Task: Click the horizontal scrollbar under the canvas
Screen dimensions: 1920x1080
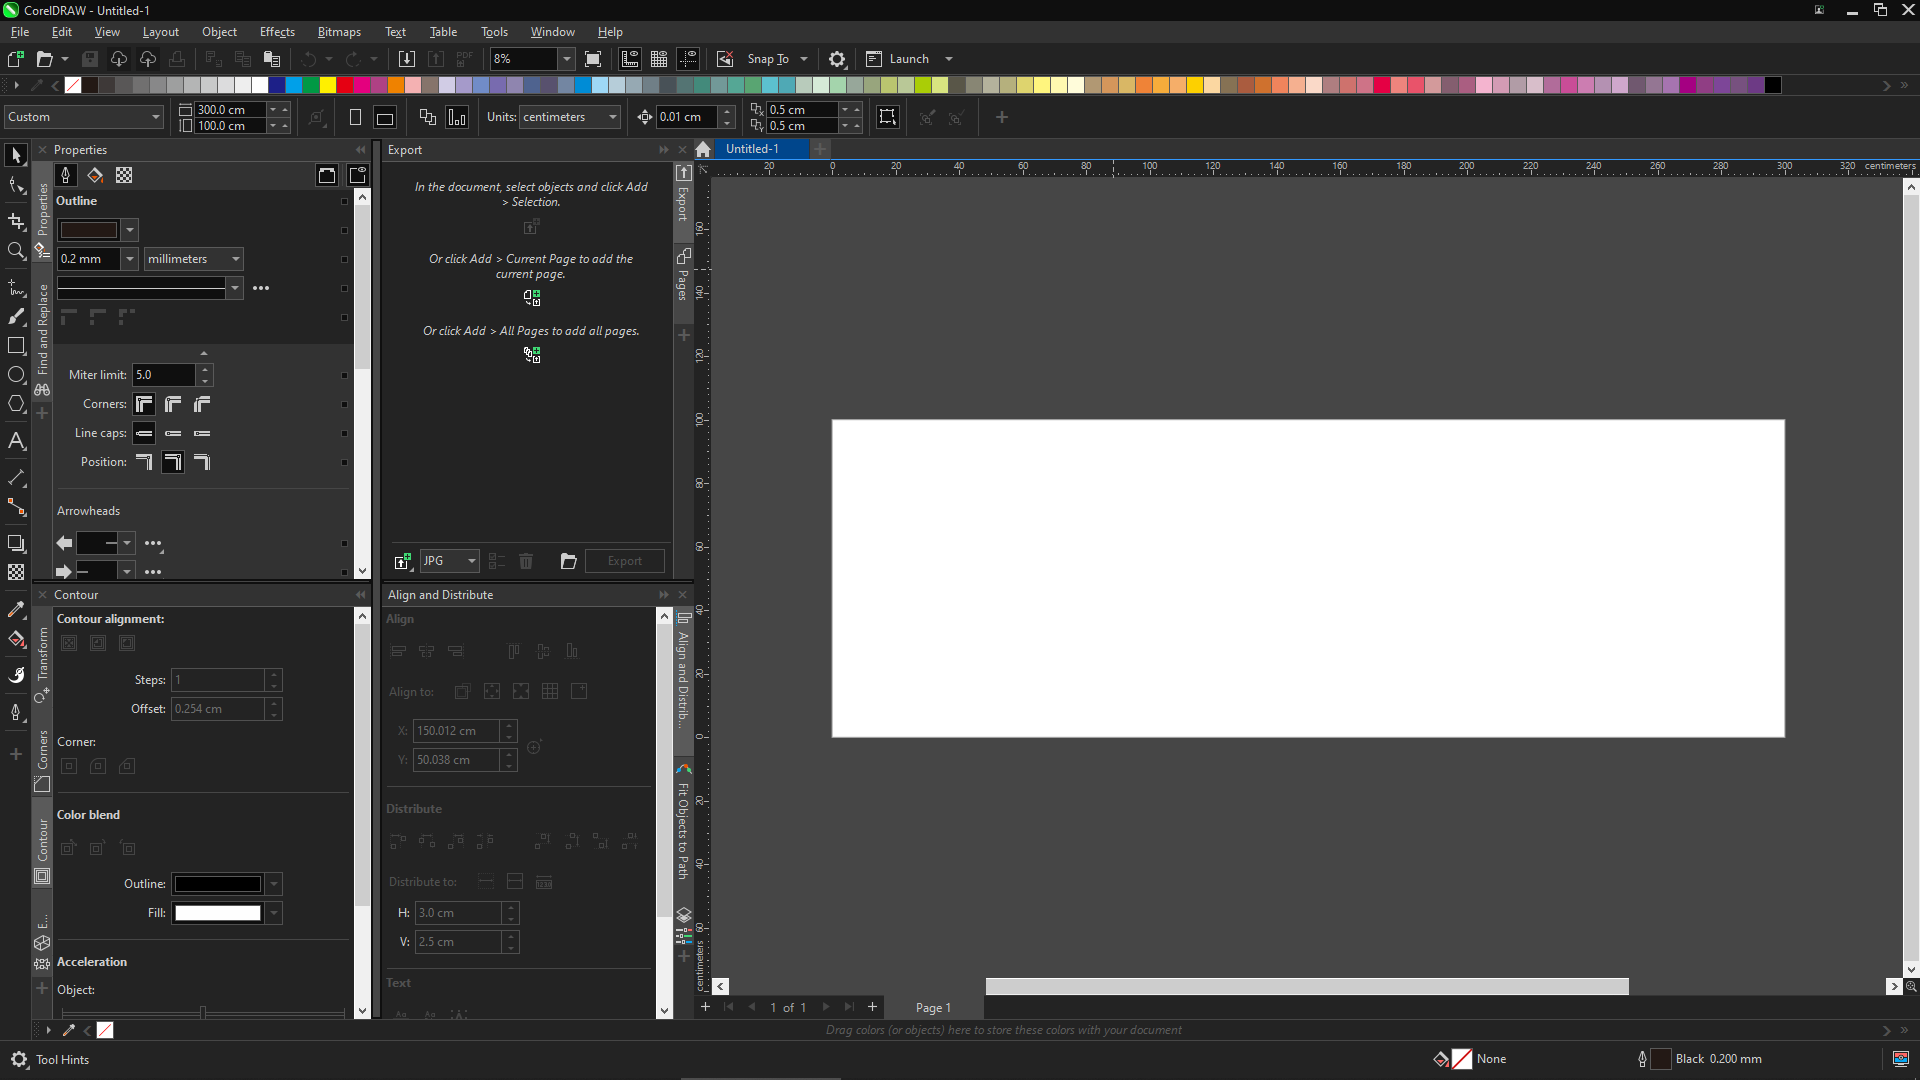Action: click(1306, 987)
